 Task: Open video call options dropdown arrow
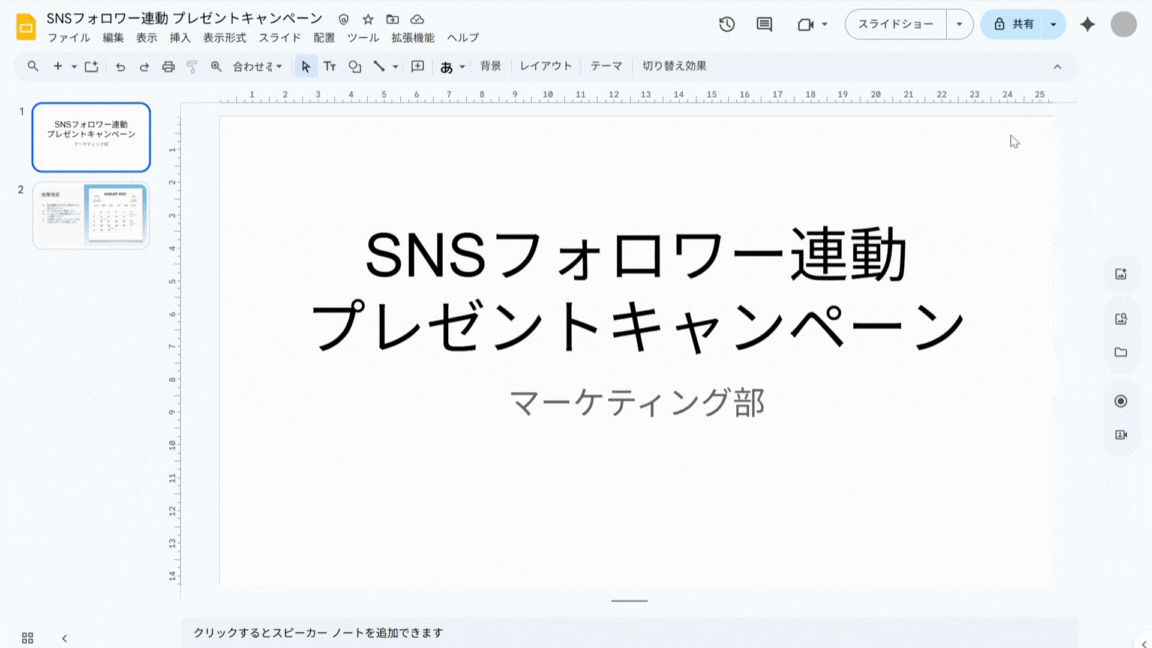tap(824, 24)
